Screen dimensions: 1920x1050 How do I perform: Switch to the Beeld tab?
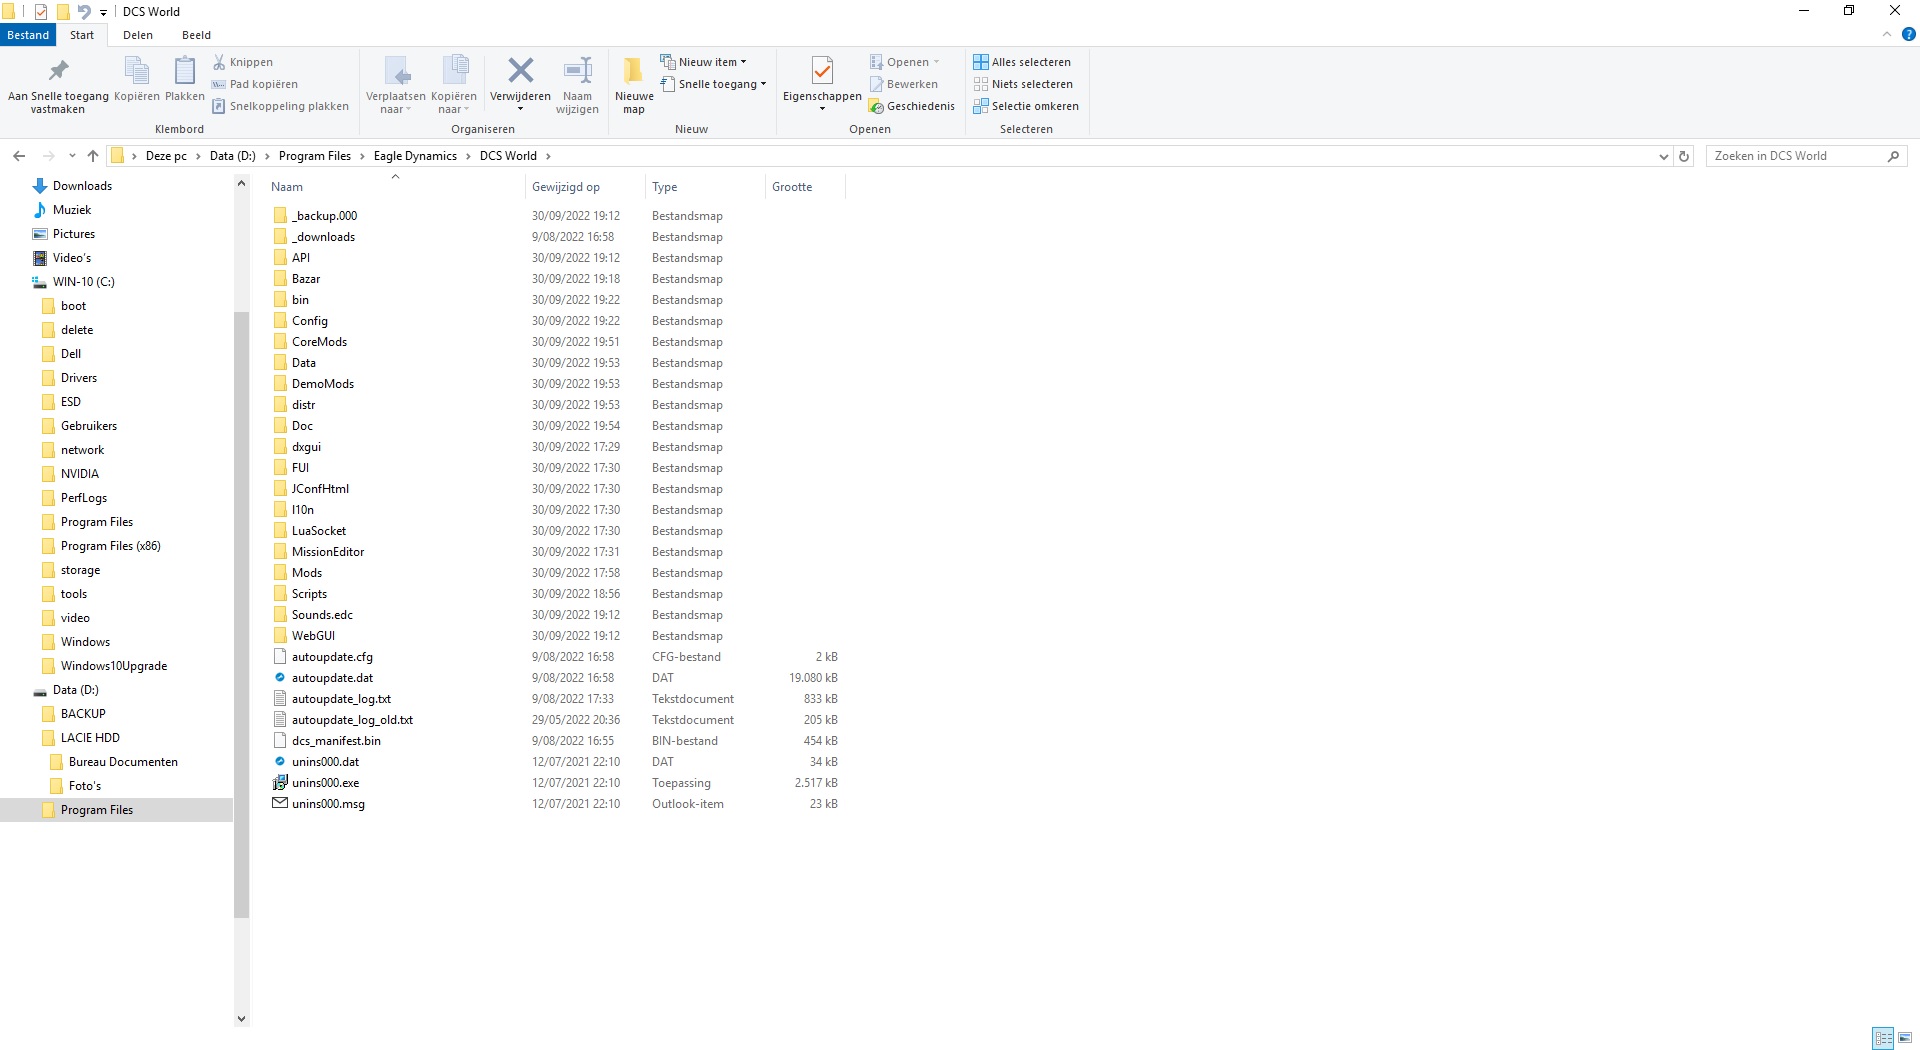pyautogui.click(x=196, y=35)
